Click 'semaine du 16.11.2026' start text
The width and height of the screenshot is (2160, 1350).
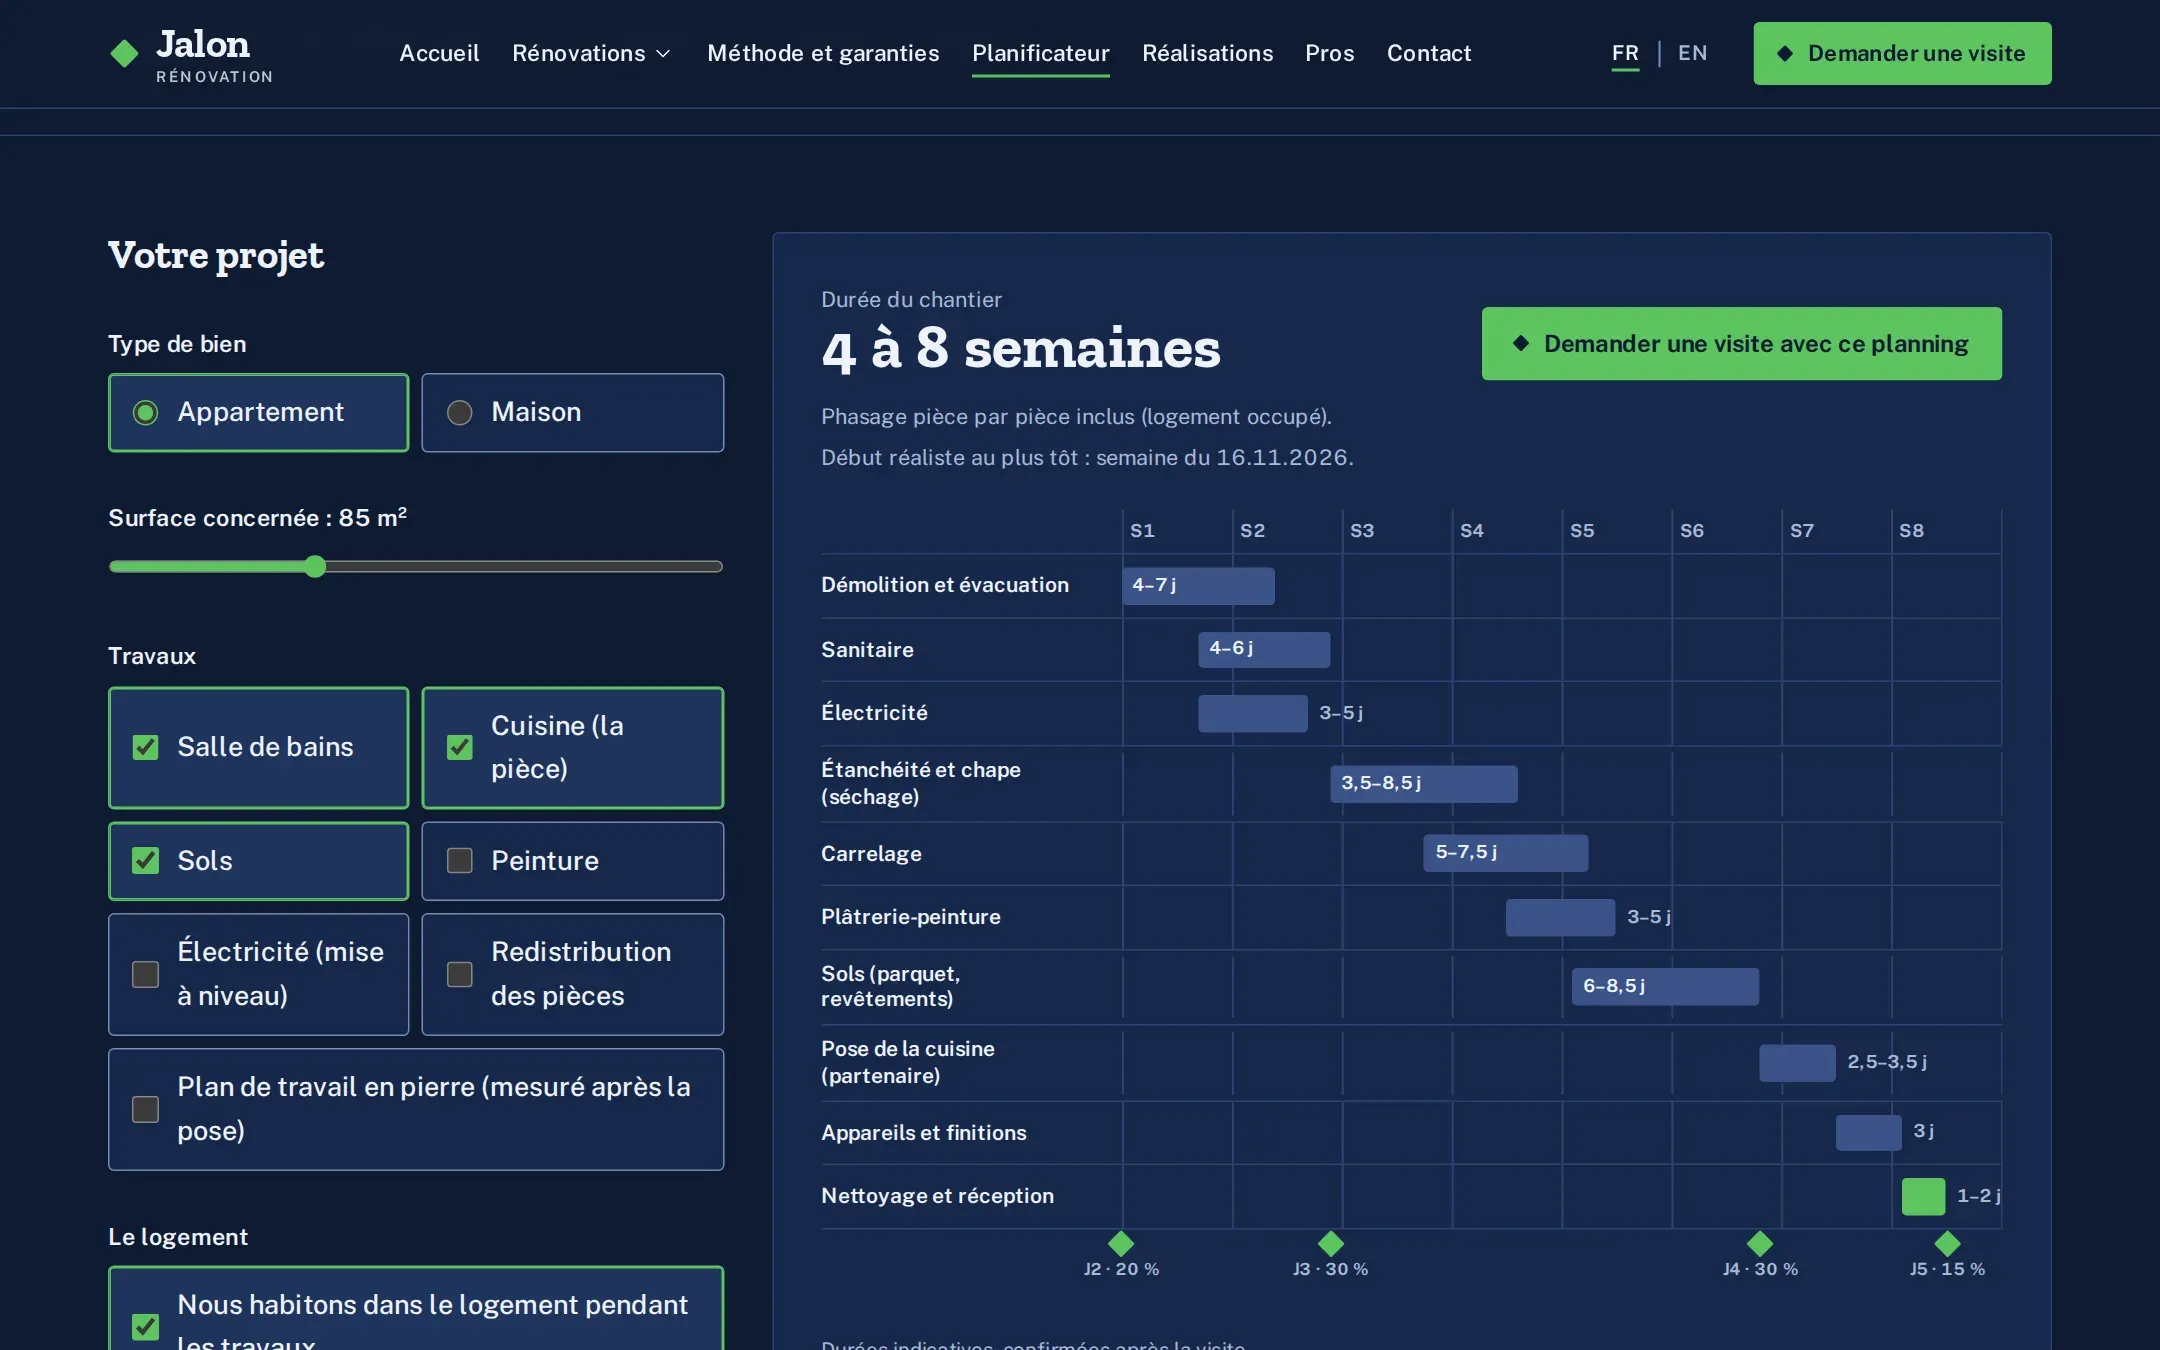tap(1224, 457)
